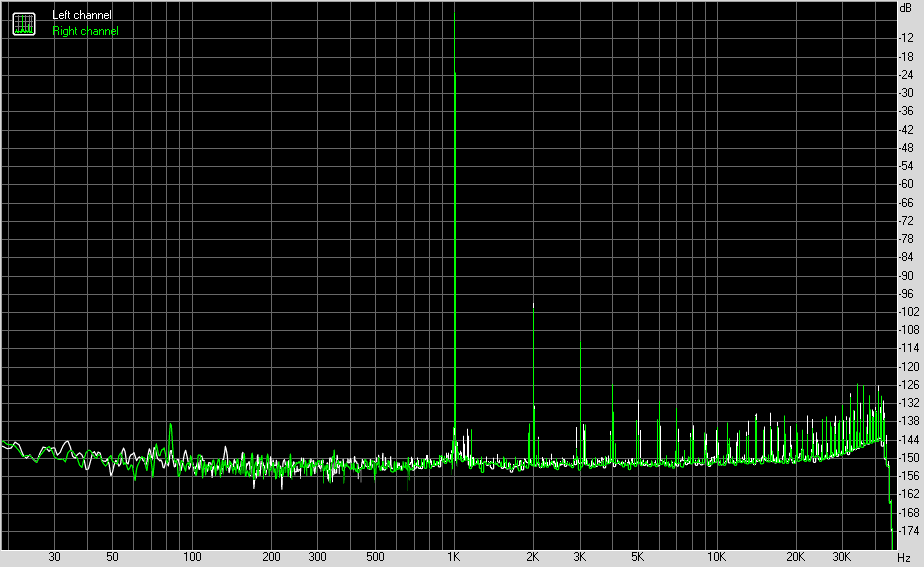Click the "-156" dB scale label
Viewport: 924px width, 567px height.
(908, 476)
